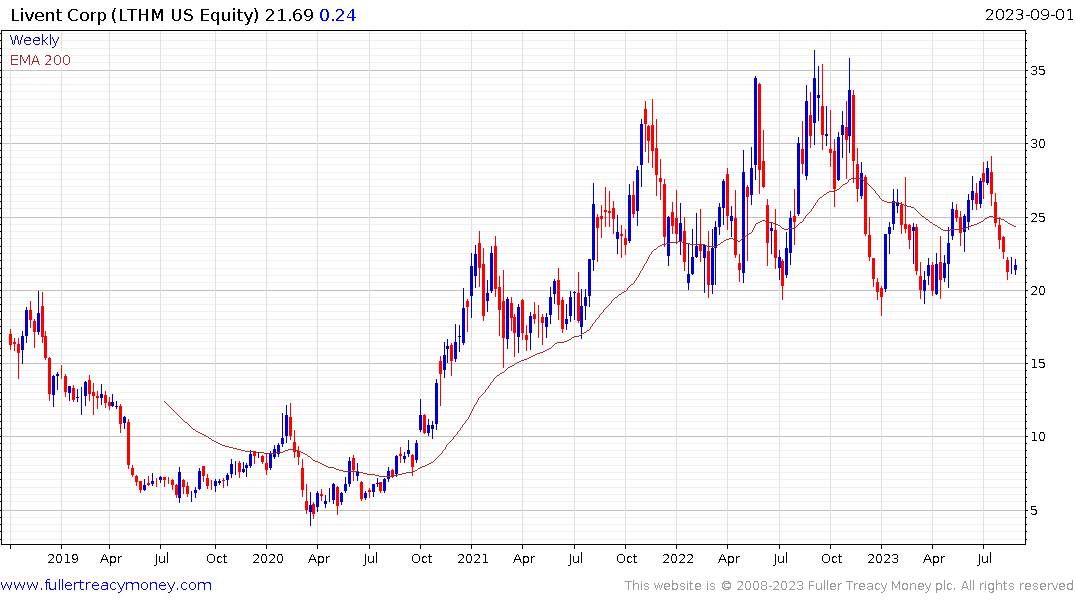Viewport: 1075px width, 600px height.
Task: Click the last price value 21.69
Action: 289,15
